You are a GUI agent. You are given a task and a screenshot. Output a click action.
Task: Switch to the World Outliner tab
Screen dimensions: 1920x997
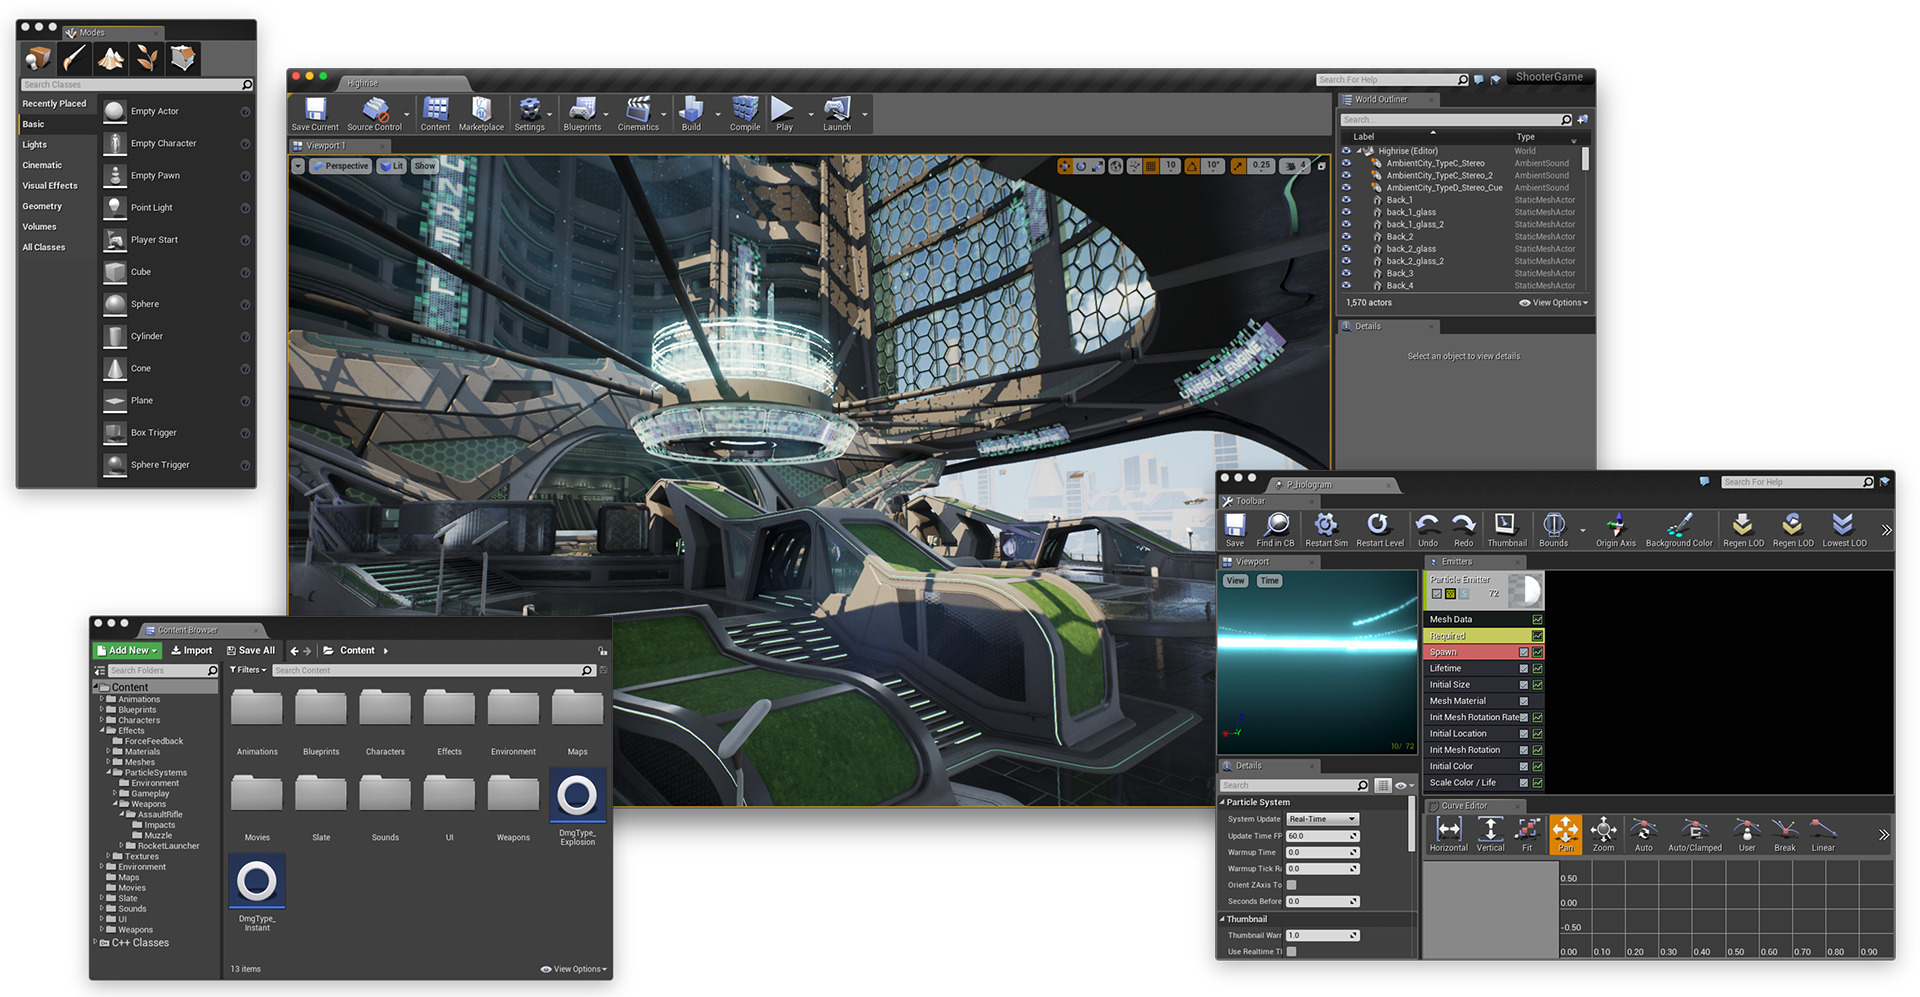1380,100
